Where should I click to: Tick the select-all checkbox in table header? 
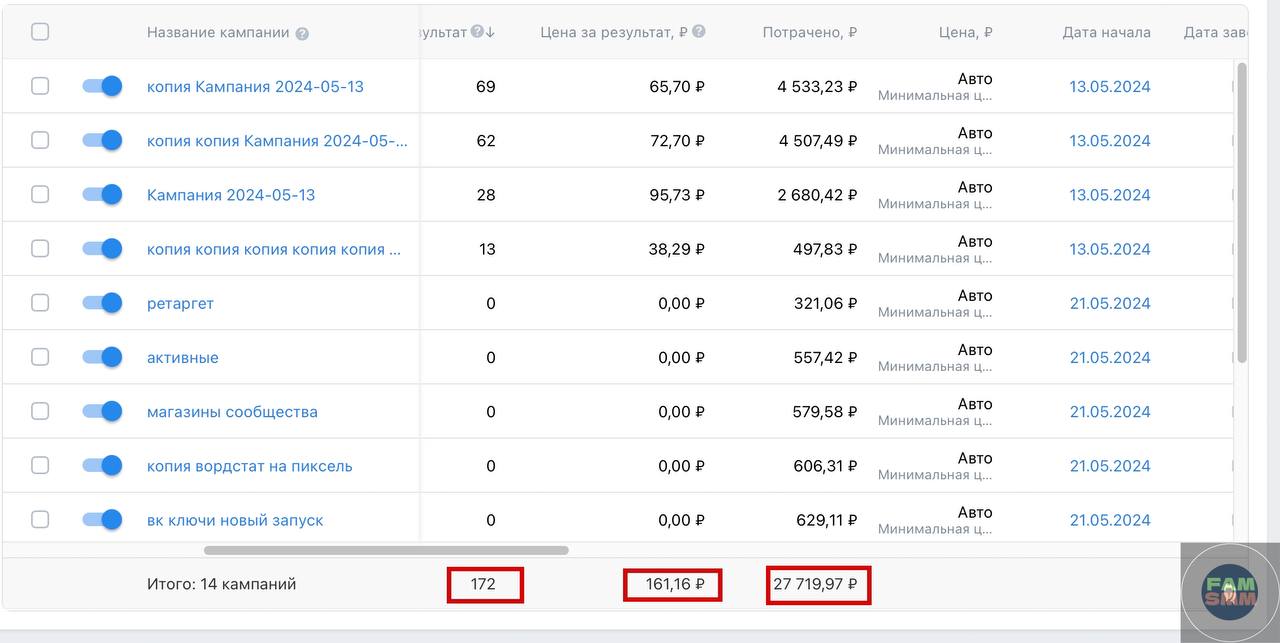[40, 32]
